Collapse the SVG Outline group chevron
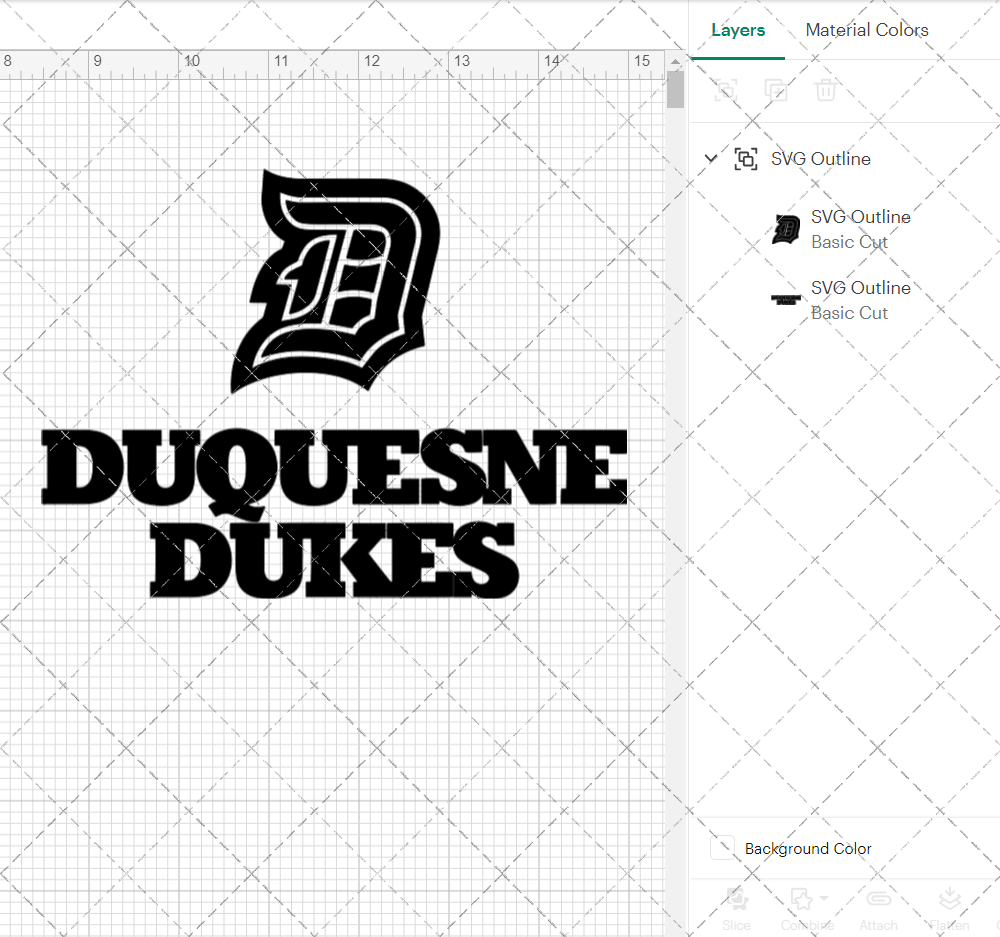Viewport: 1000px width, 937px height. pyautogui.click(x=710, y=158)
